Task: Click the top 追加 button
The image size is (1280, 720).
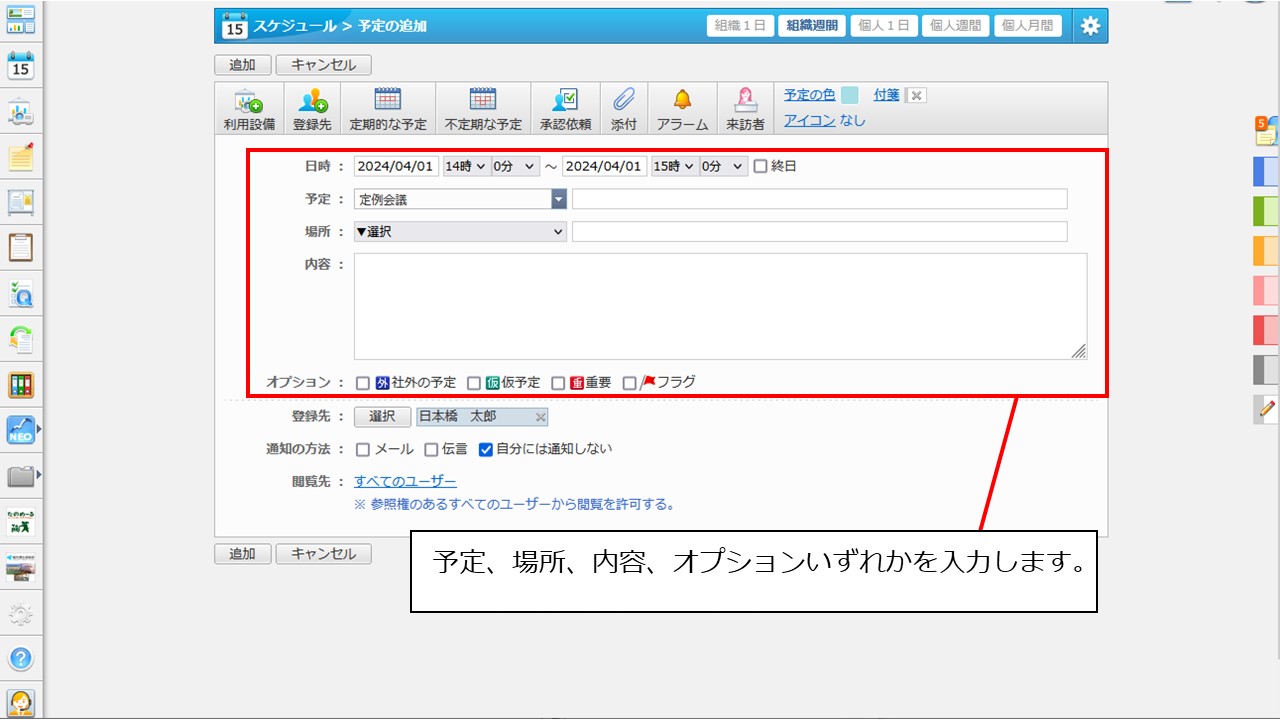Action: pos(242,65)
